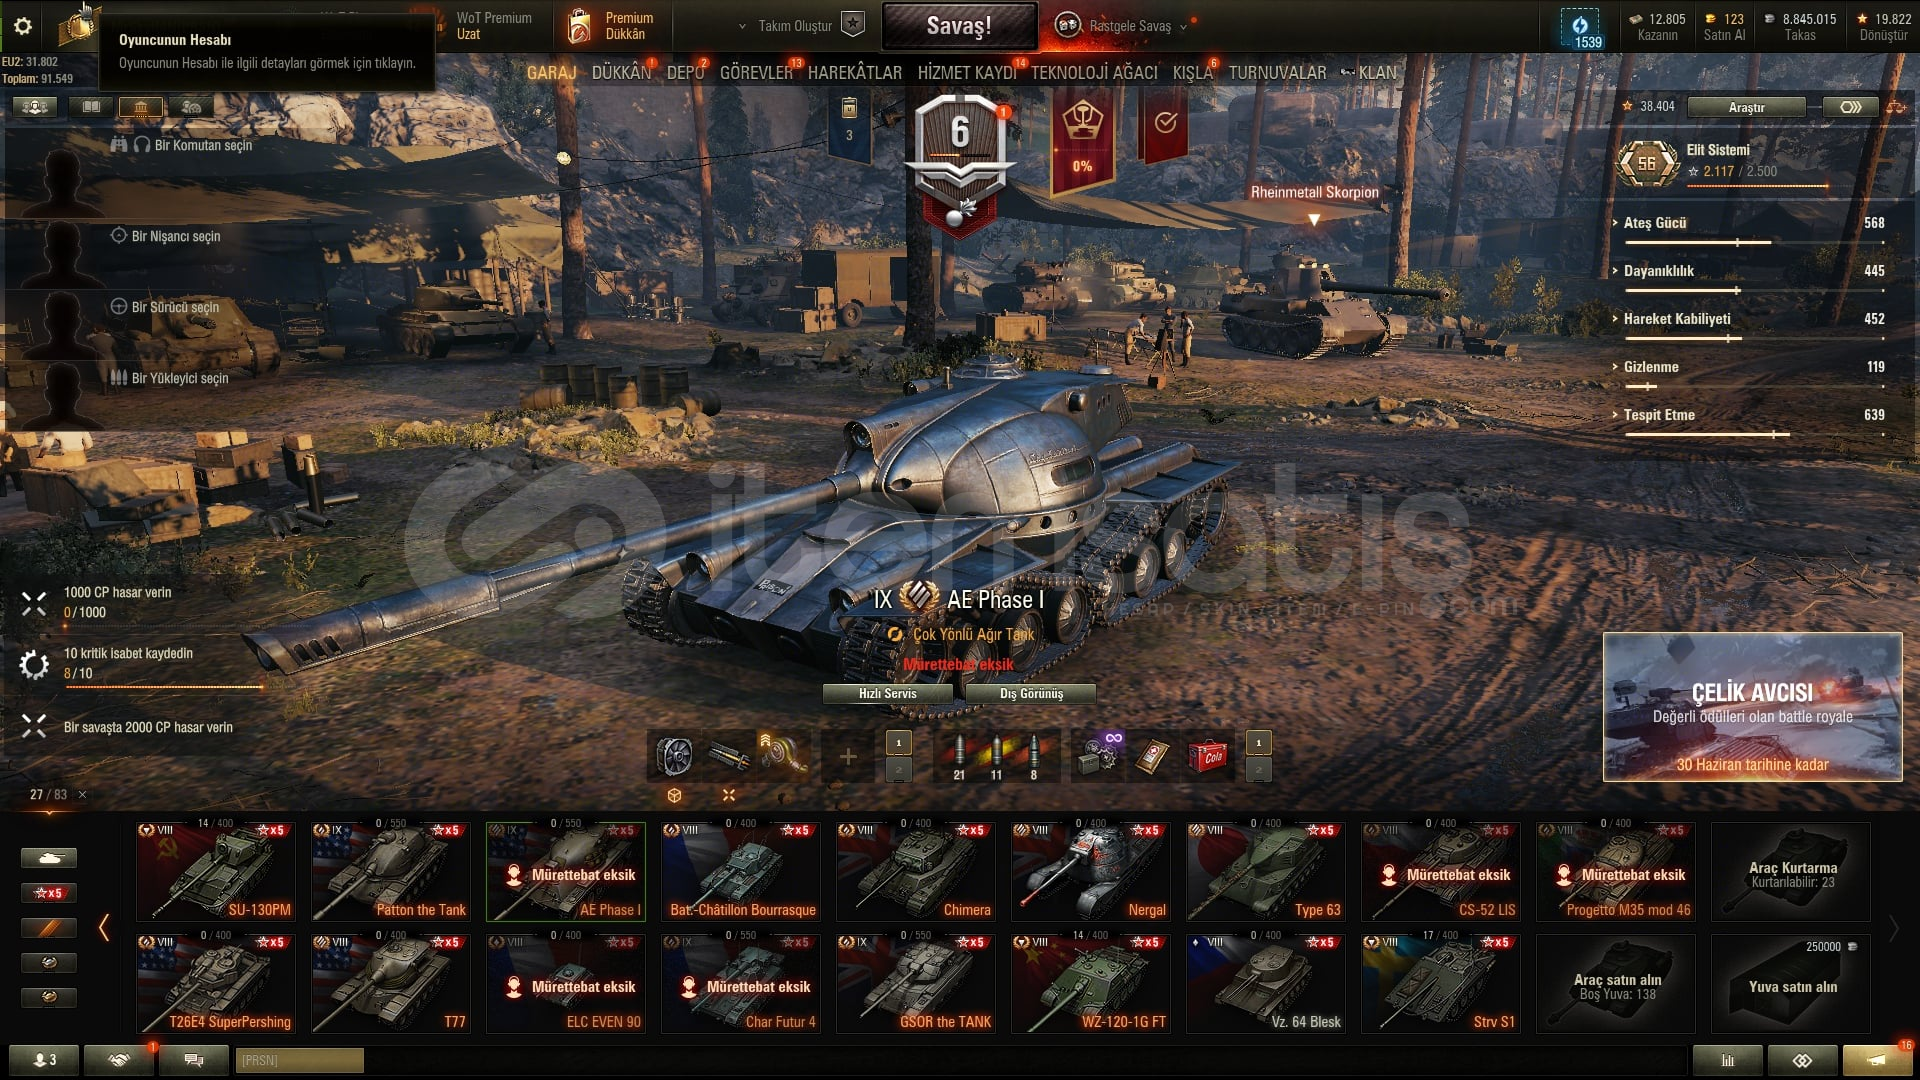Screen dimensions: 1920x1080
Task: Open the TEKNOLOJİ AĞACI menu tab
Action: click(x=1094, y=73)
